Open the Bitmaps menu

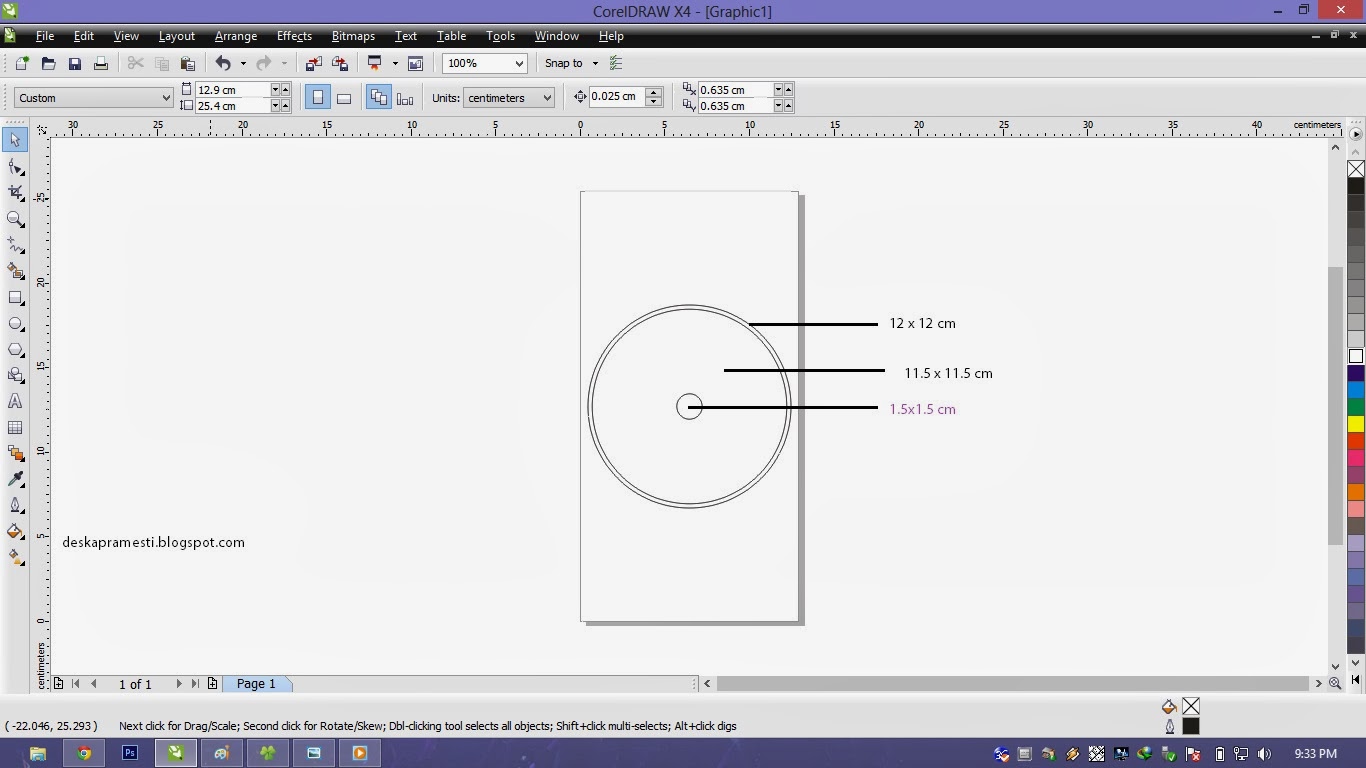point(352,36)
